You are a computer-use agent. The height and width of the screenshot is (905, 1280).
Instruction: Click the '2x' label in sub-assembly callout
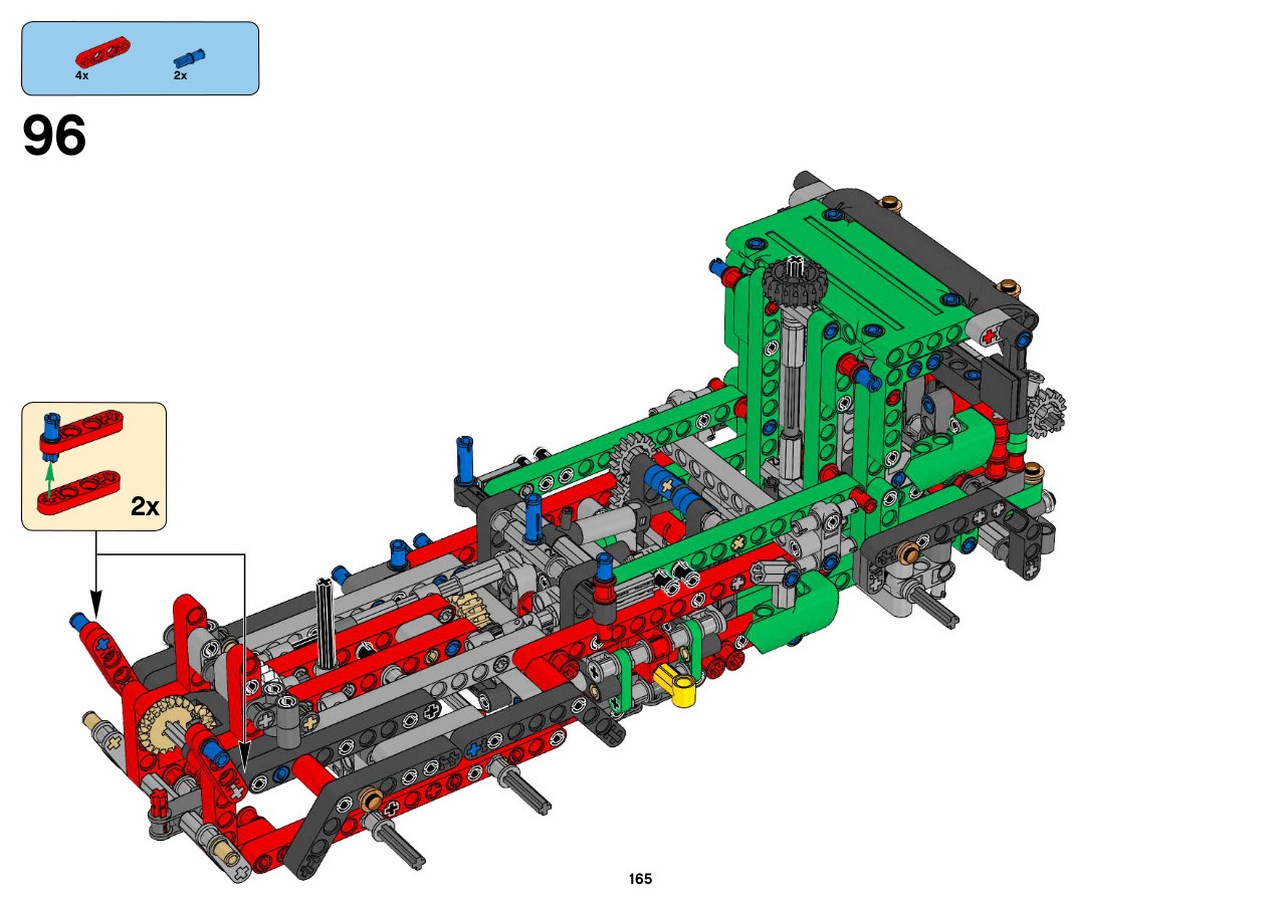tap(145, 507)
